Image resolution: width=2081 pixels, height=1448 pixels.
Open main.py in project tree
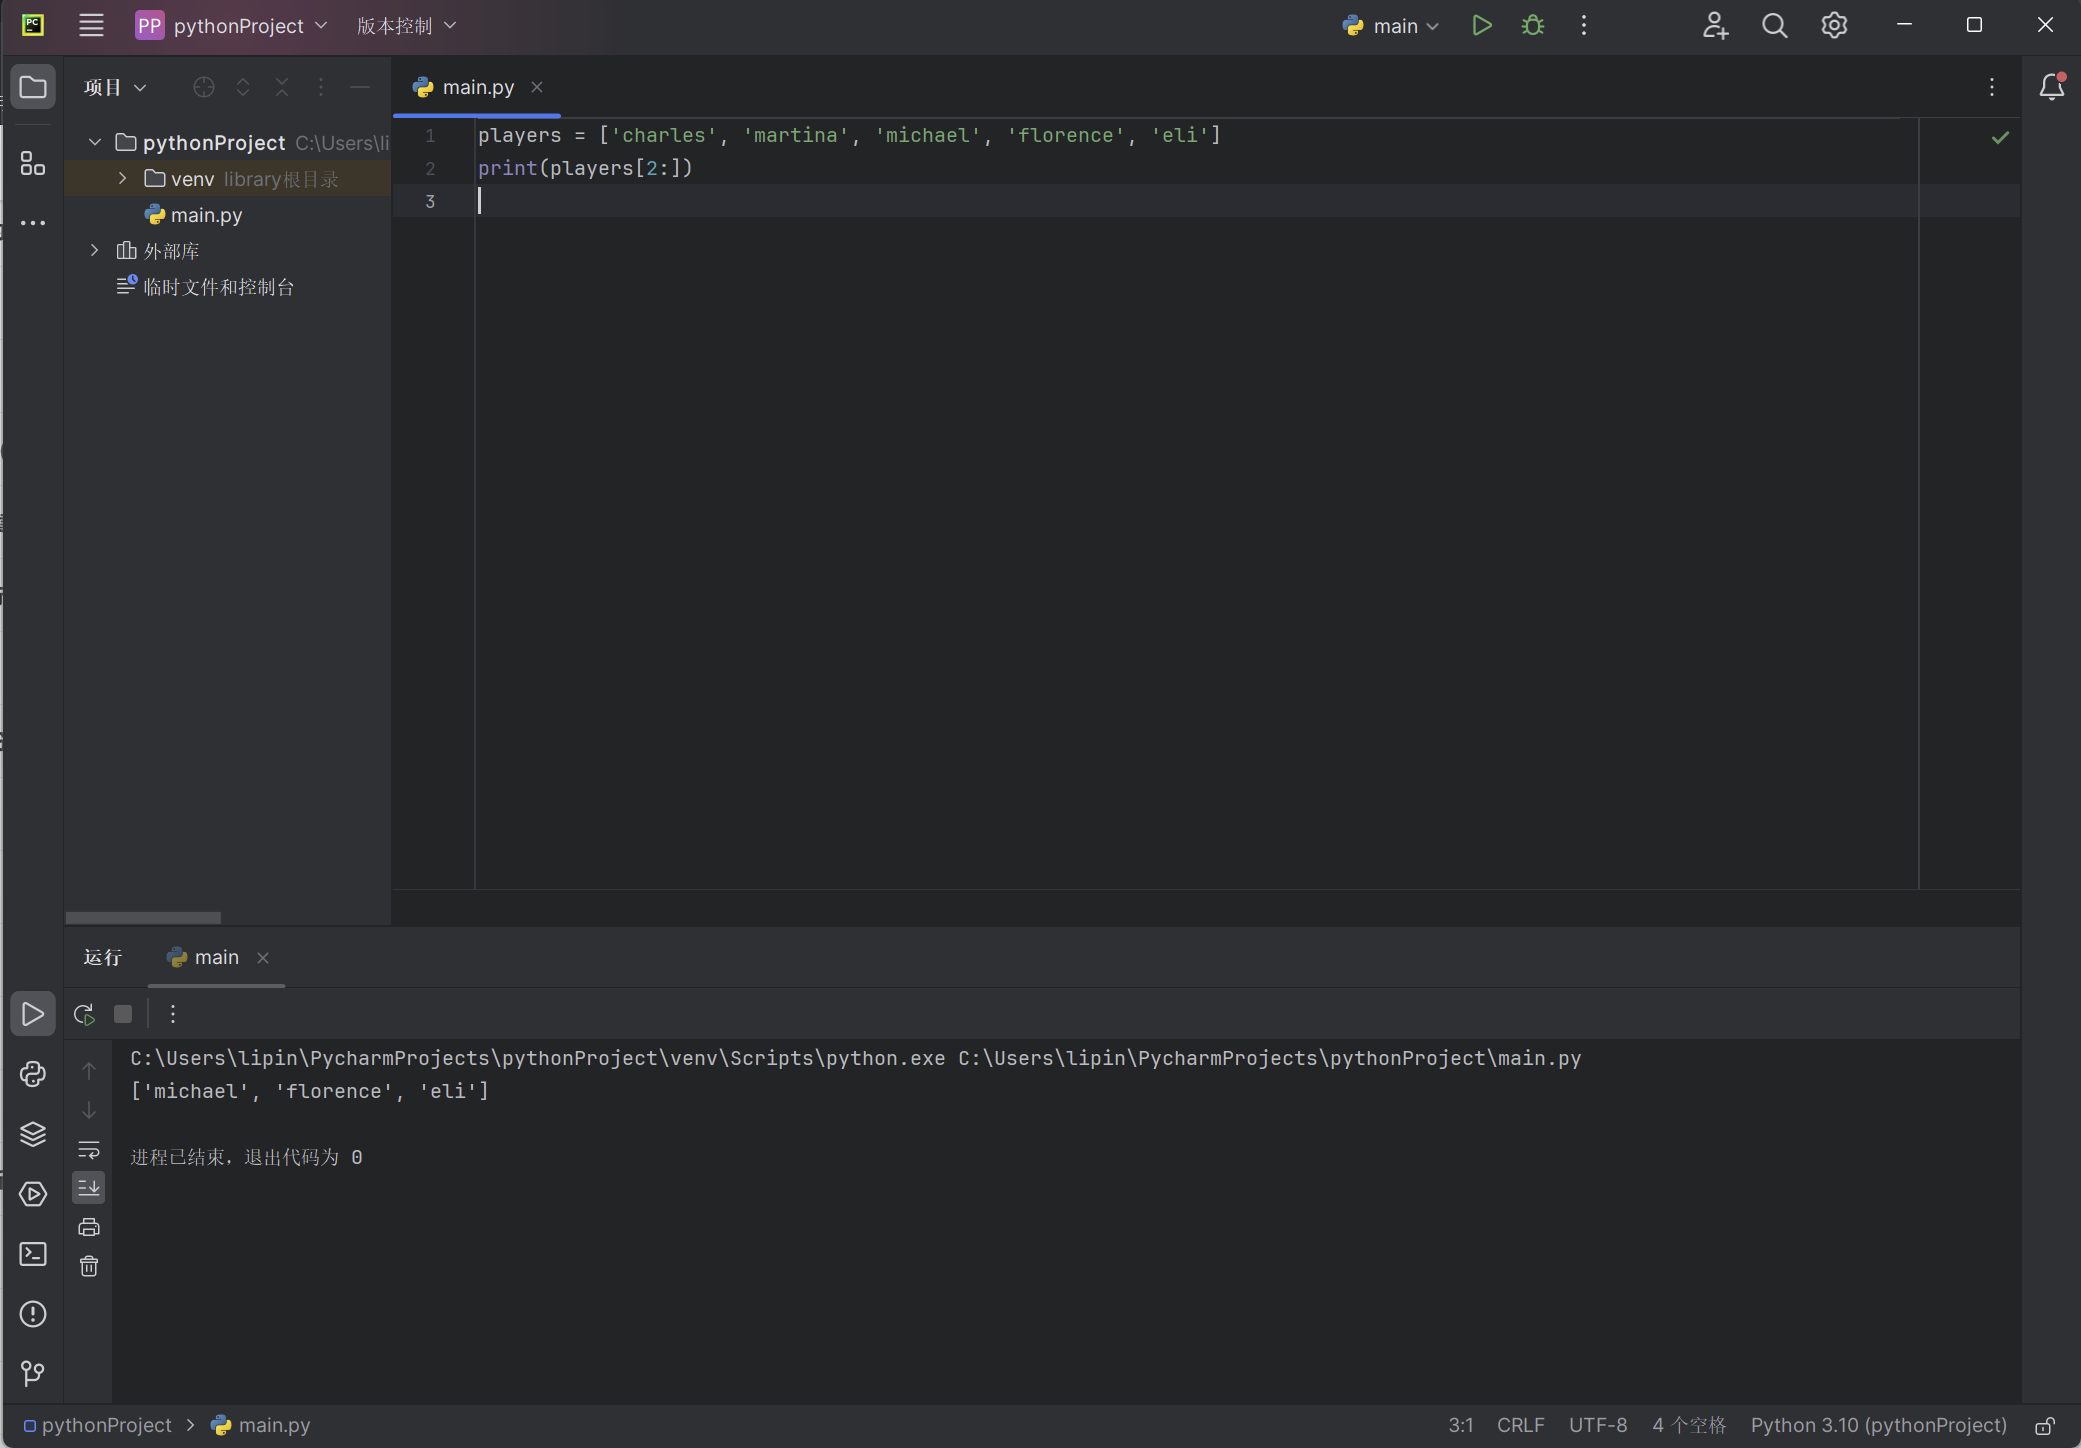pos(206,215)
